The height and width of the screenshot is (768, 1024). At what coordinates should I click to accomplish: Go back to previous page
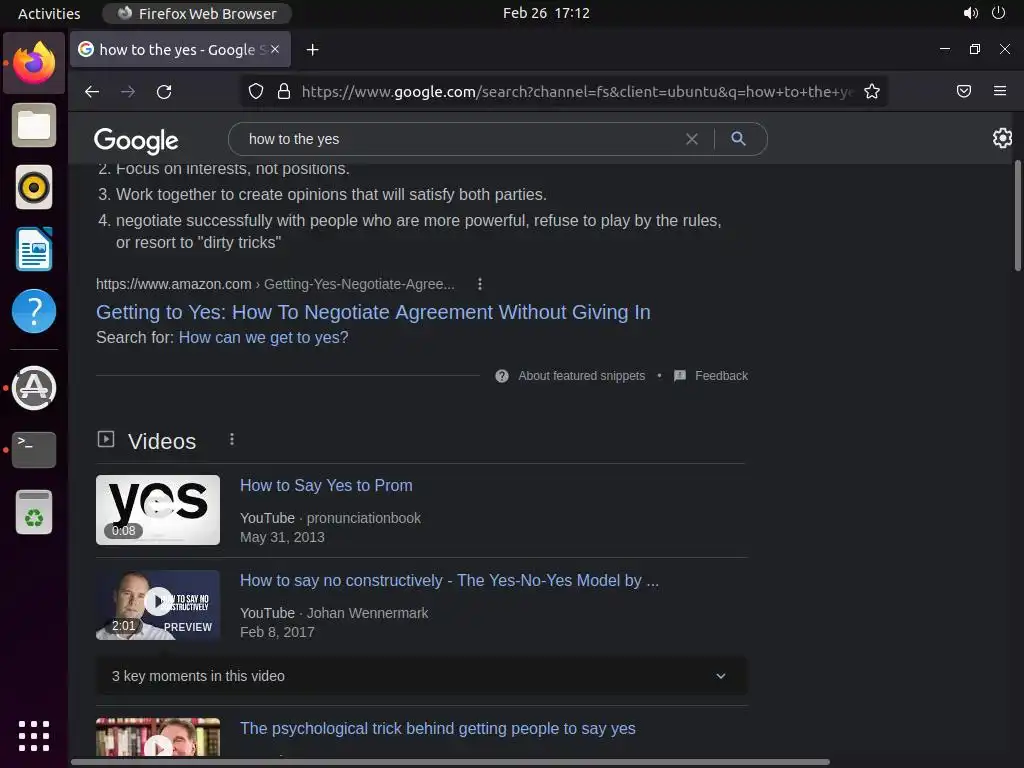coord(92,91)
